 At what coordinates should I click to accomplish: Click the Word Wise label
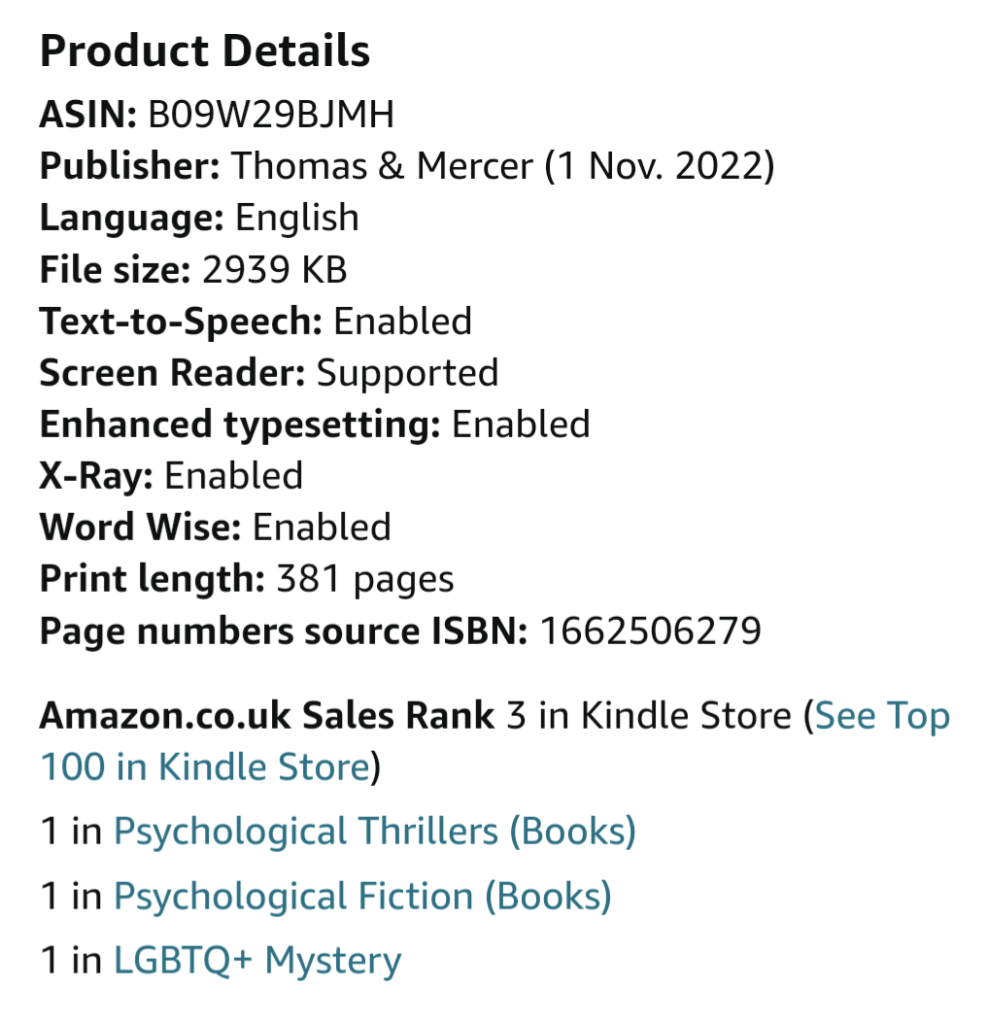[x=140, y=527]
